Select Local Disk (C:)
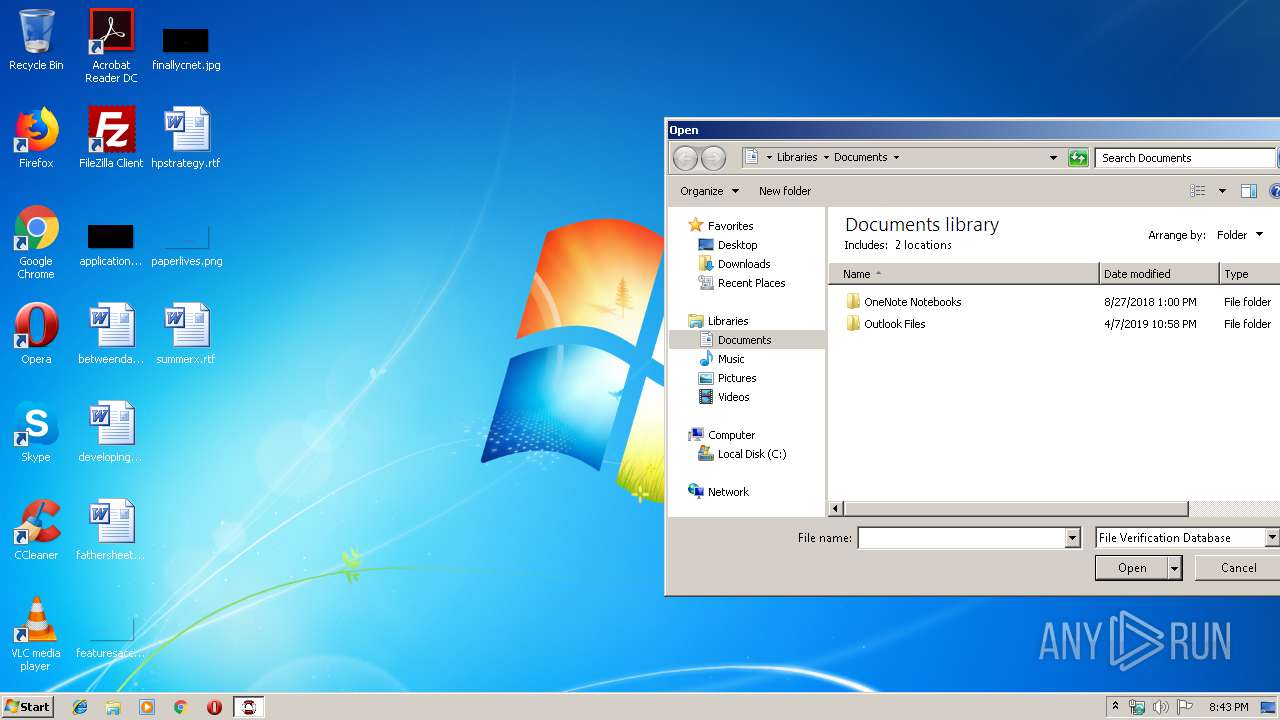The image size is (1280, 720). tap(752, 454)
